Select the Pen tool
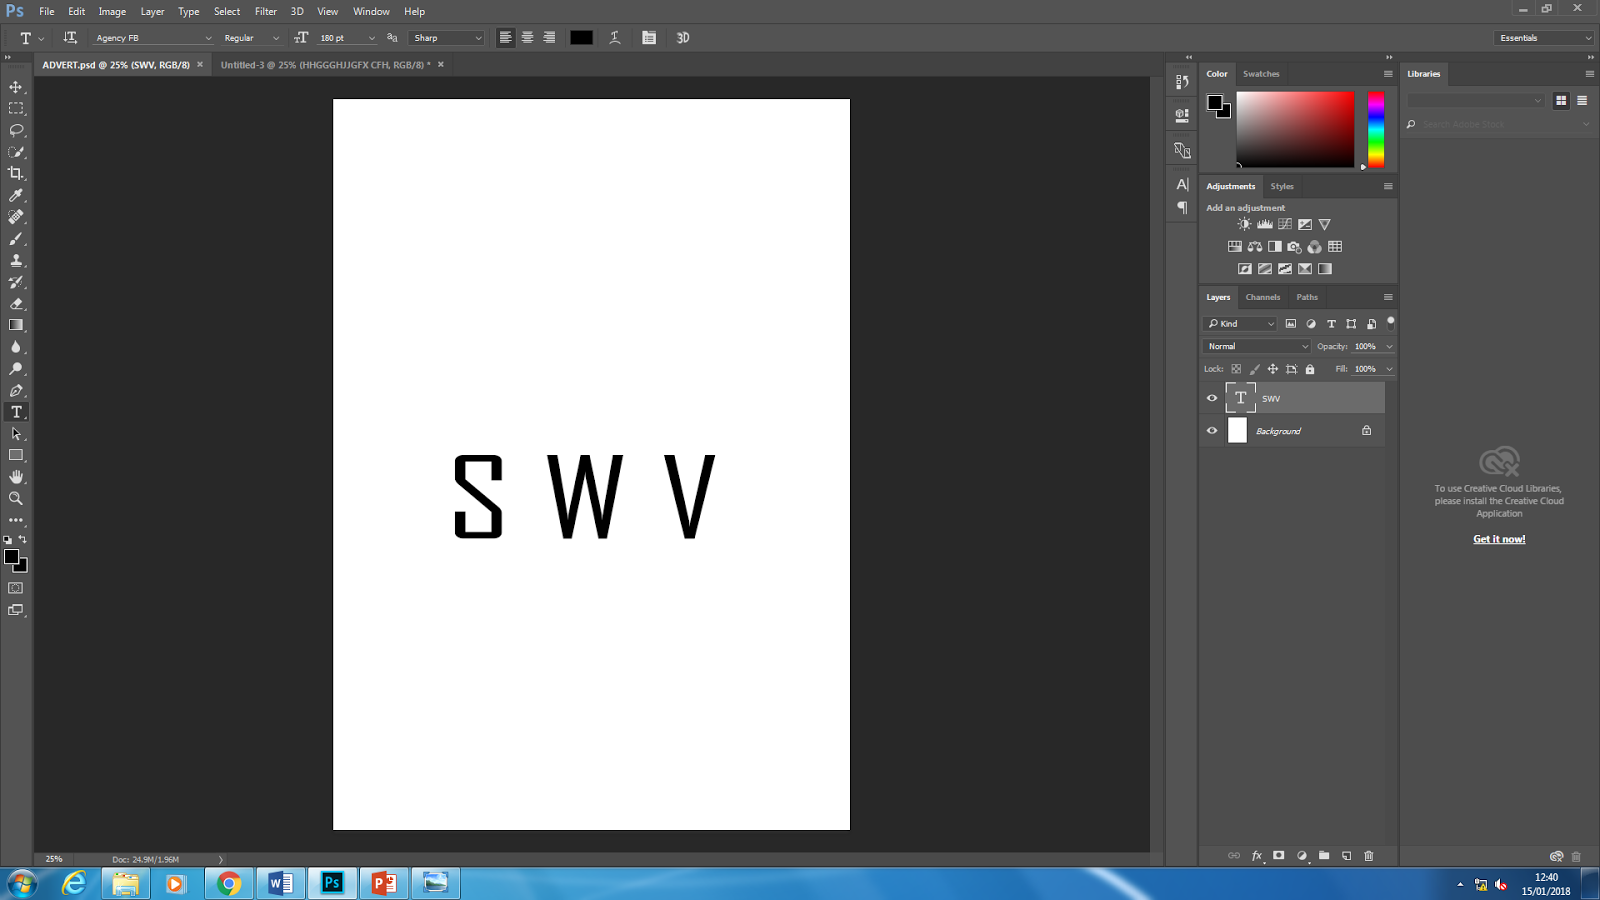This screenshot has width=1600, height=900. pos(16,390)
